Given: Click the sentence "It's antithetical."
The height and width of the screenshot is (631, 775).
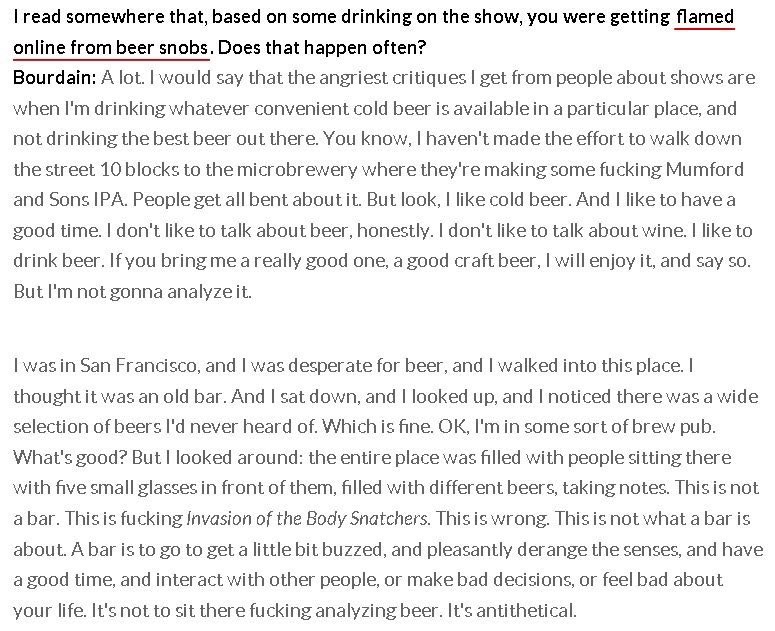Looking at the screenshot, I should (512, 610).
